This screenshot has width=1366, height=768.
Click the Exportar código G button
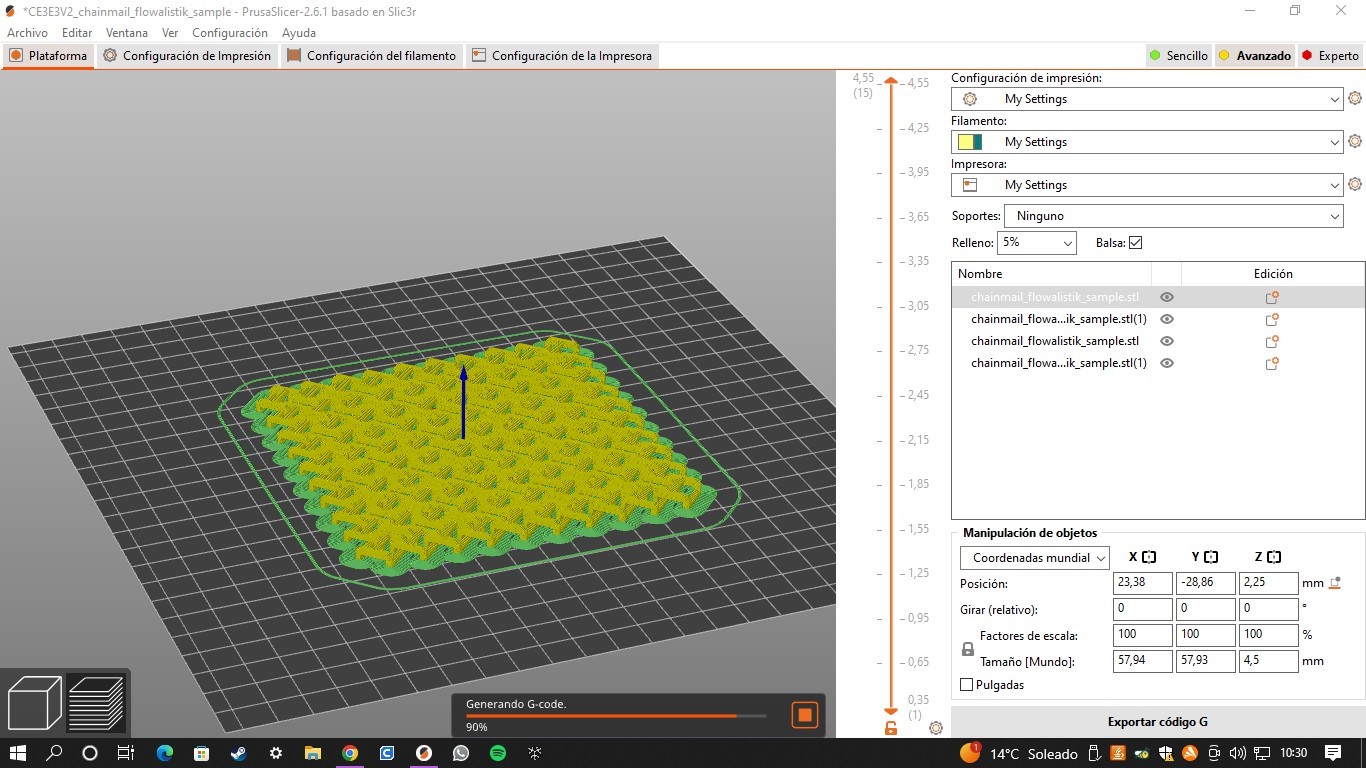[1157, 722]
